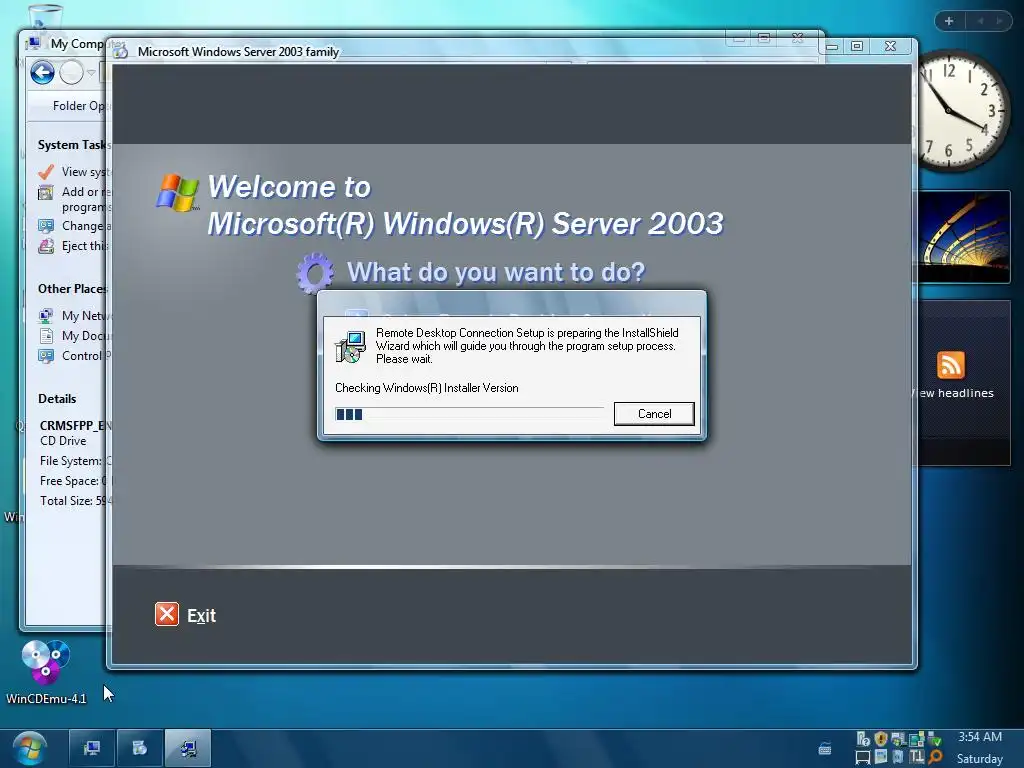Viewport: 1024px width, 768px height.
Task: Collapse the Other Places section header
Action: [72, 289]
